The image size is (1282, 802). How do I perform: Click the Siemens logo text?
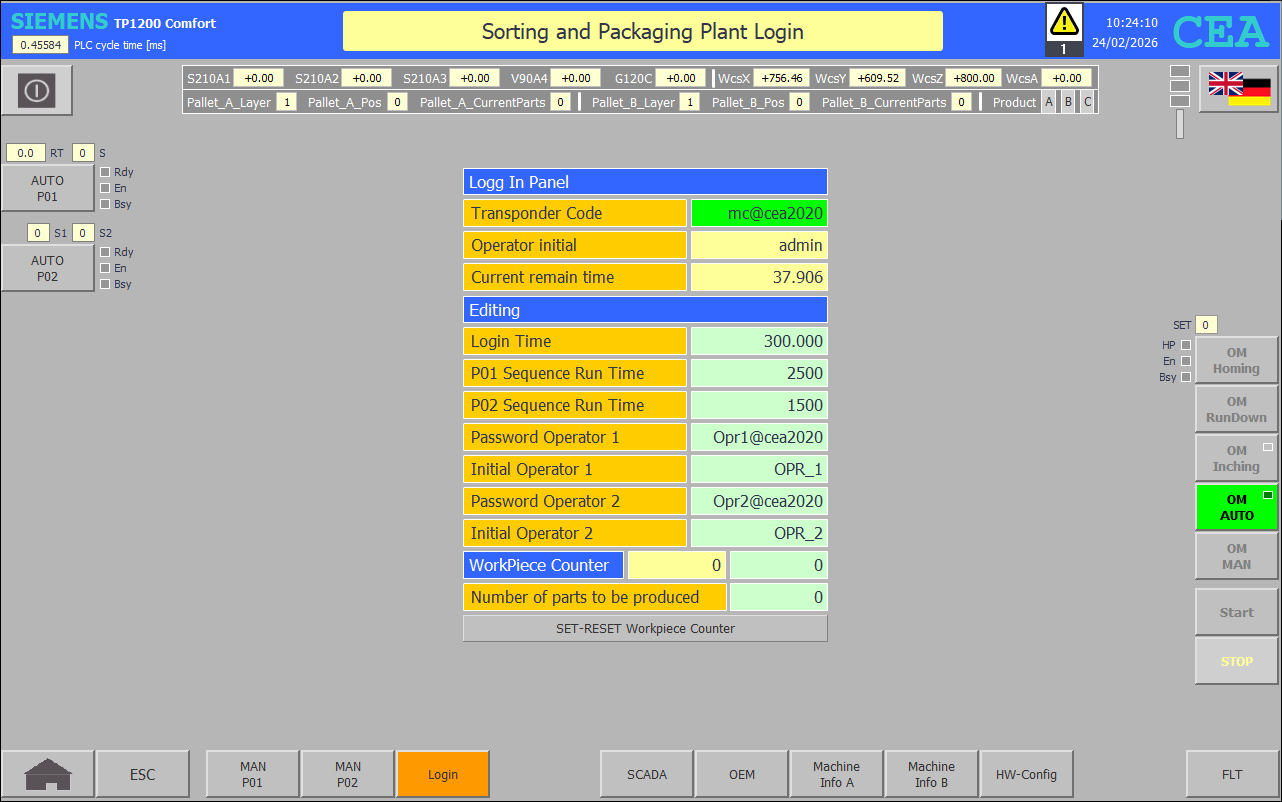tap(59, 22)
